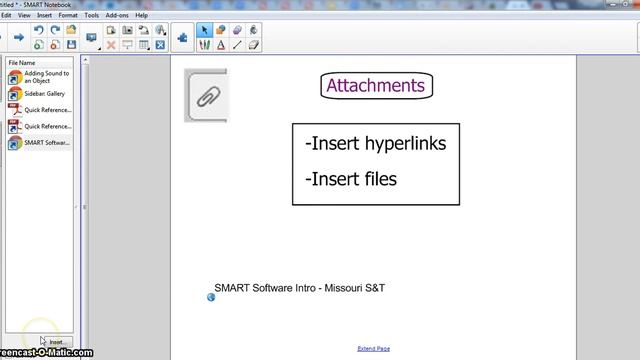The image size is (640, 360).
Task: Delete selected object red X
Action: tap(111, 45)
